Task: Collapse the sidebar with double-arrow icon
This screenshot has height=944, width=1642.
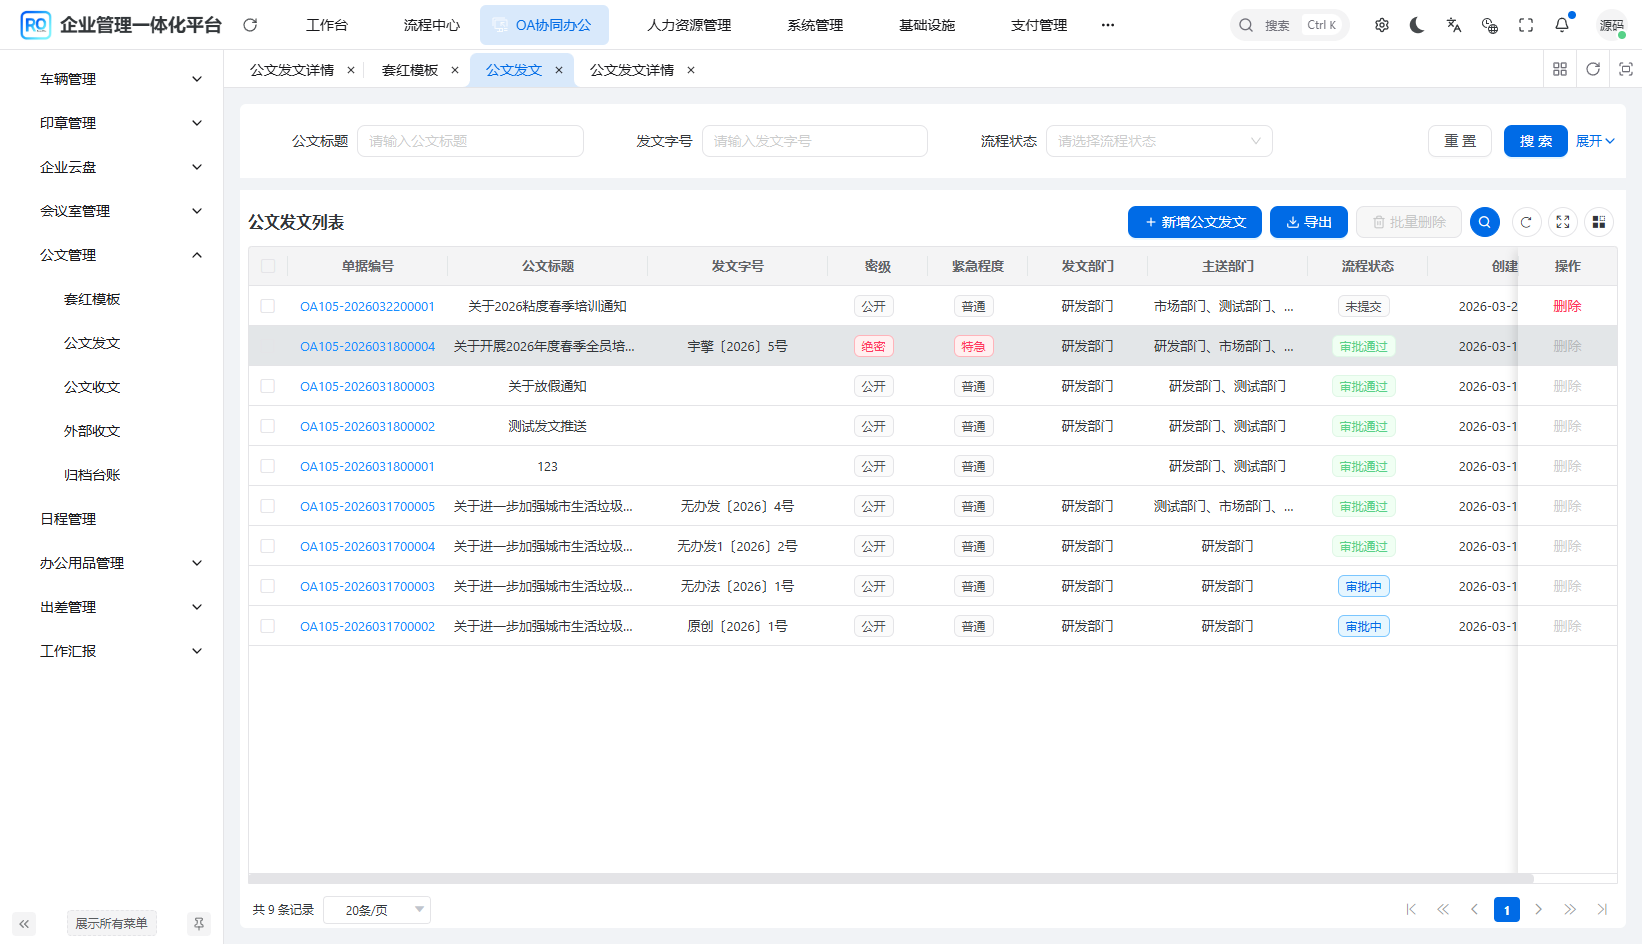Action: tap(24, 924)
